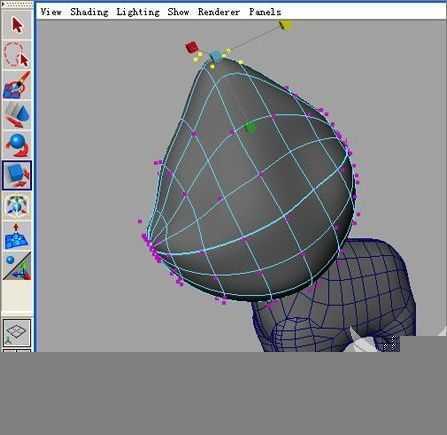Open the View menu
447x435 pixels.
pyautogui.click(x=51, y=12)
